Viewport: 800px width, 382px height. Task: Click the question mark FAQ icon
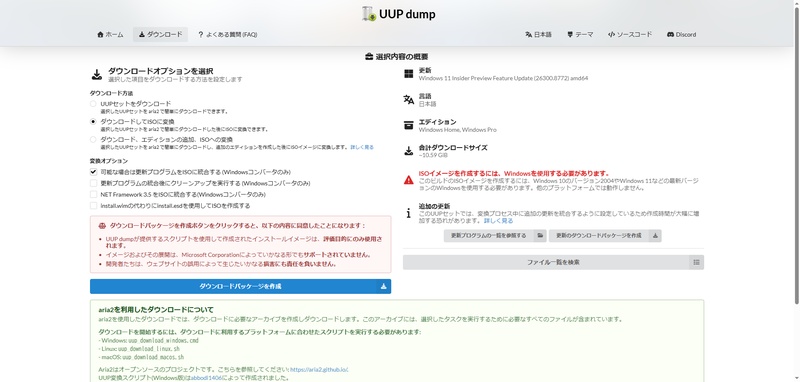pyautogui.click(x=201, y=35)
